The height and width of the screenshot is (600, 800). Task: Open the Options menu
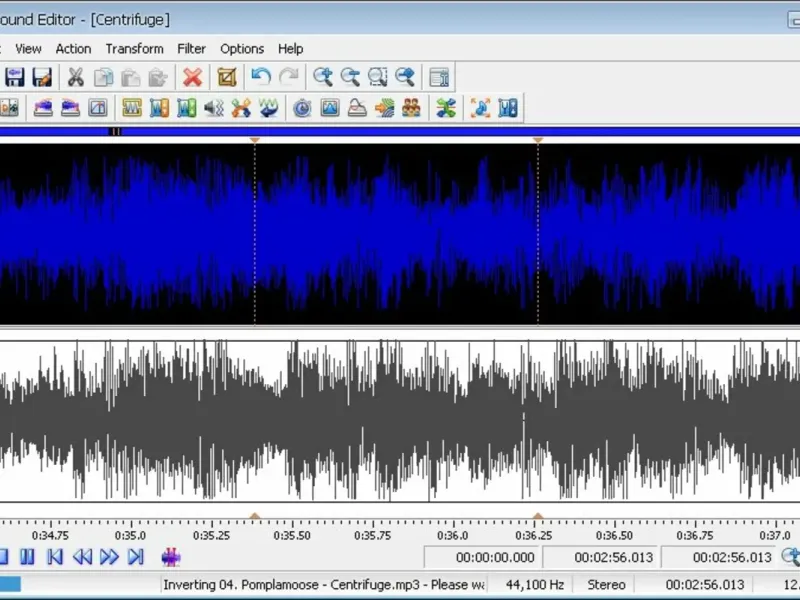point(242,48)
